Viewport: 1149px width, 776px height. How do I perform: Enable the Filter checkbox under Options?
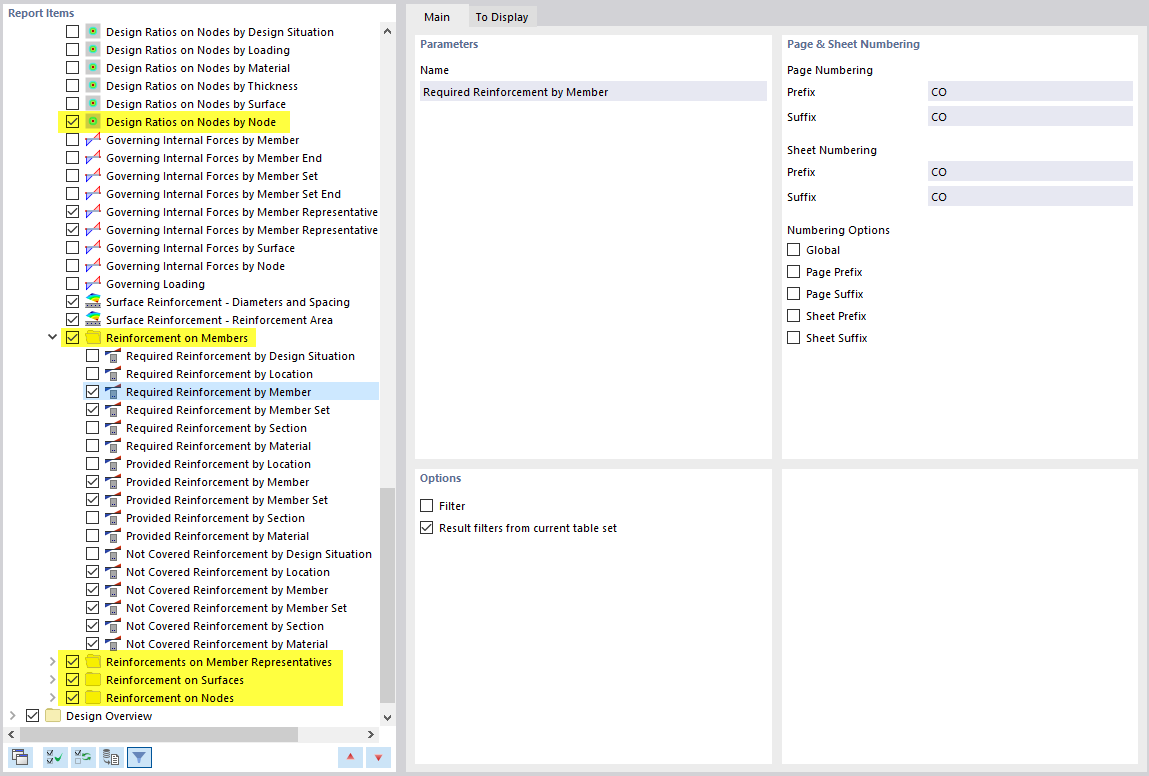pos(426,506)
